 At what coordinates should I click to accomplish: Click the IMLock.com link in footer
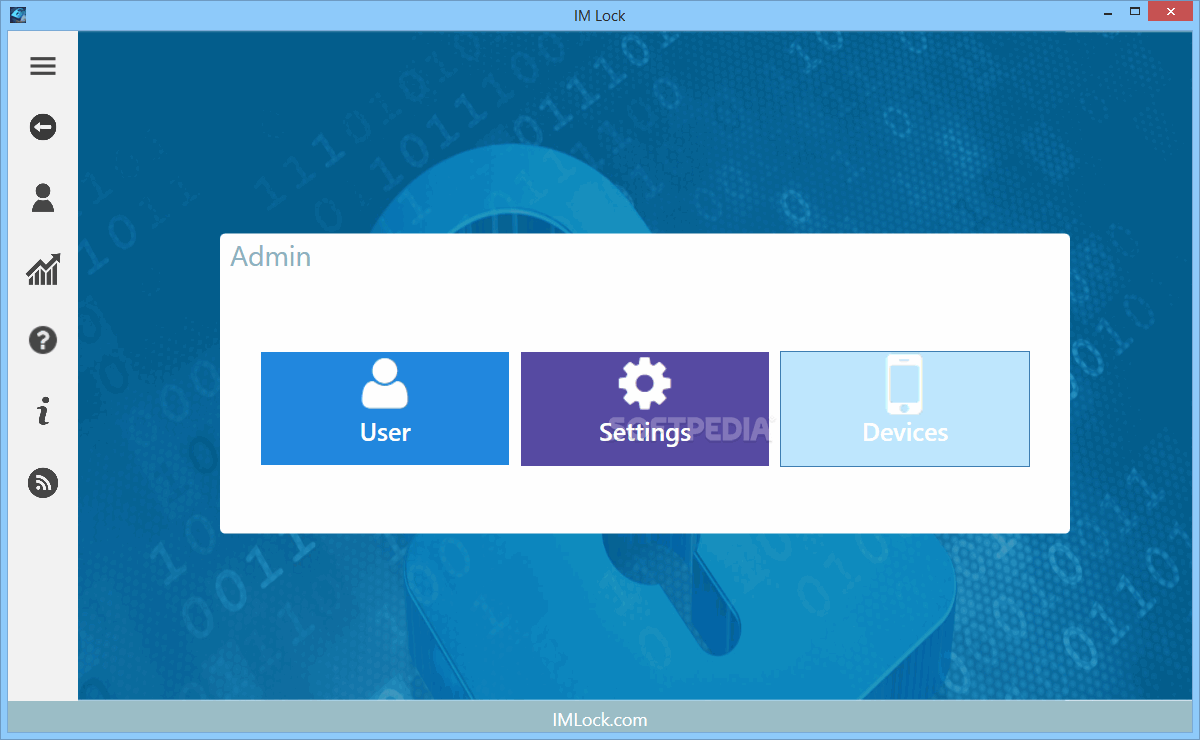[x=600, y=719]
